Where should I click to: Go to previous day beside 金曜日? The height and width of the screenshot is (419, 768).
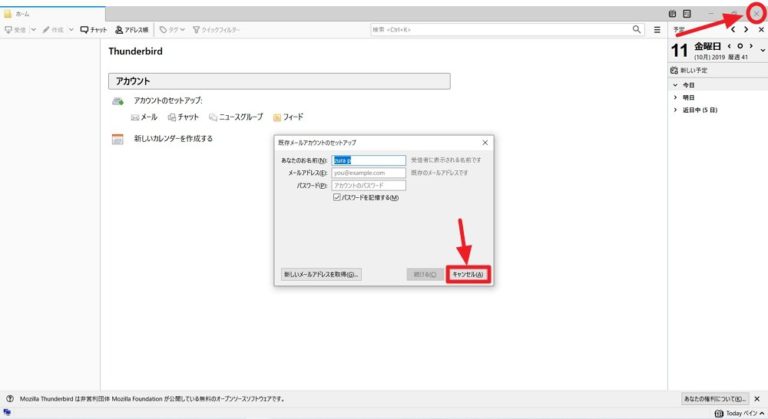[729, 46]
